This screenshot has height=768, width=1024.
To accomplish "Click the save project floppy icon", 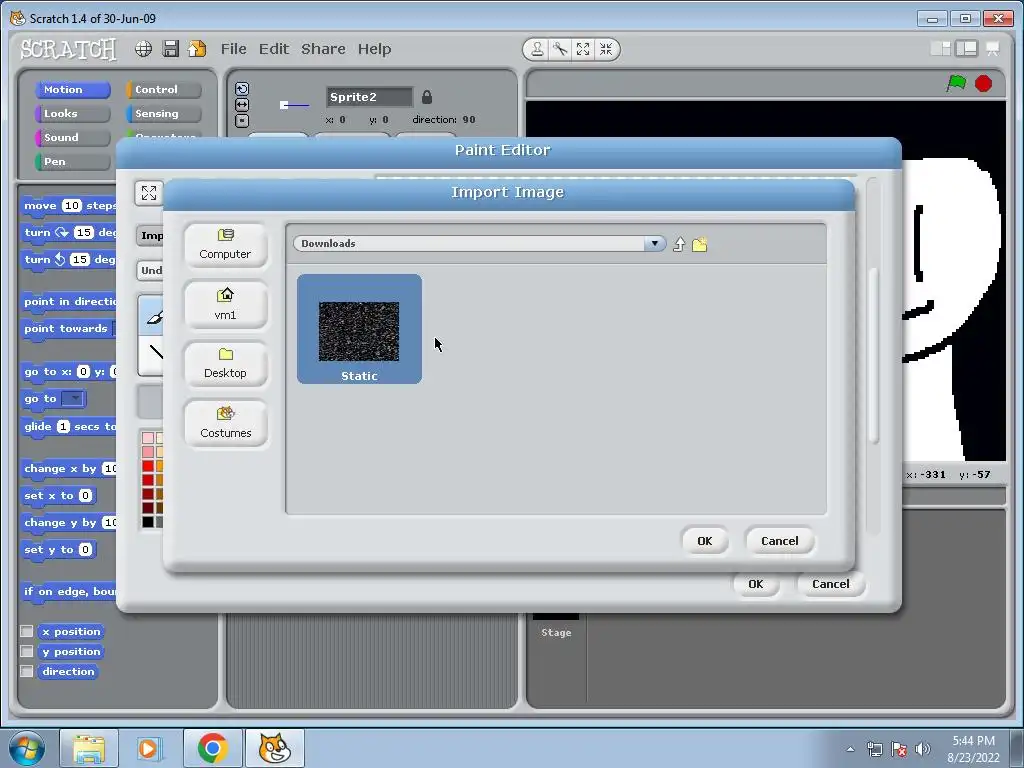I will [x=170, y=49].
